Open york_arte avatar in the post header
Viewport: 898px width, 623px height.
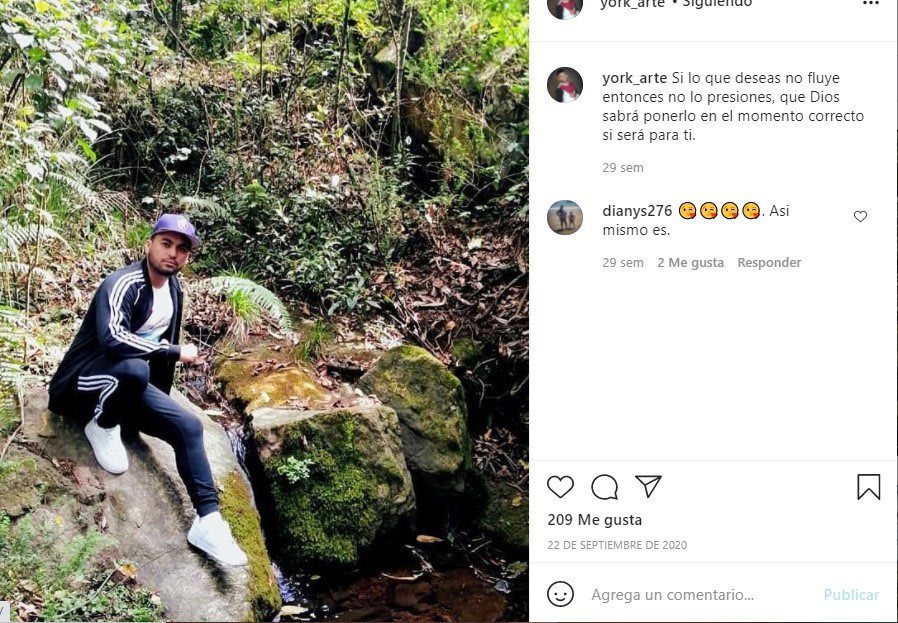click(565, 6)
